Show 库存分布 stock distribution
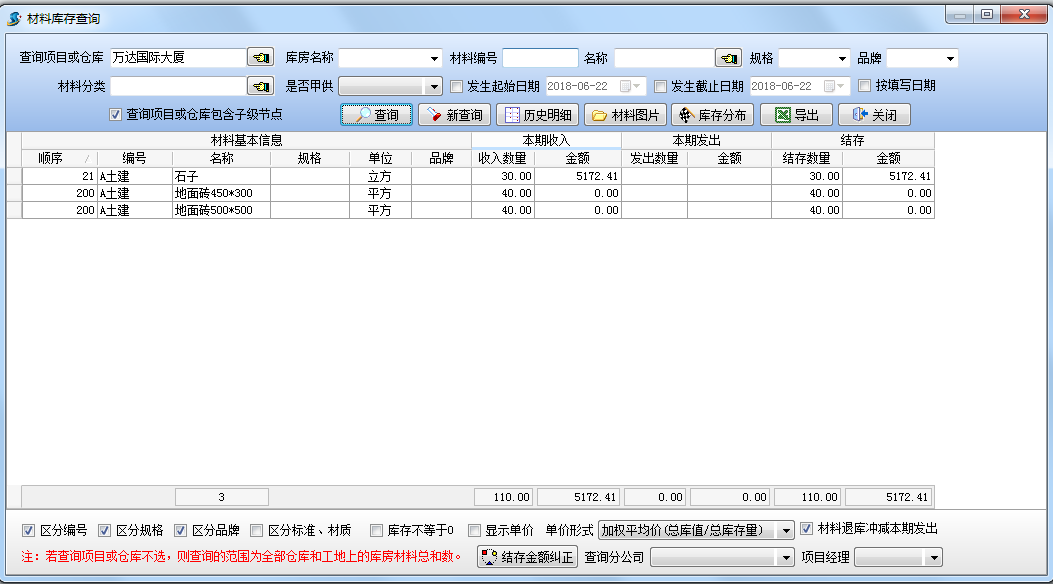 [x=711, y=115]
